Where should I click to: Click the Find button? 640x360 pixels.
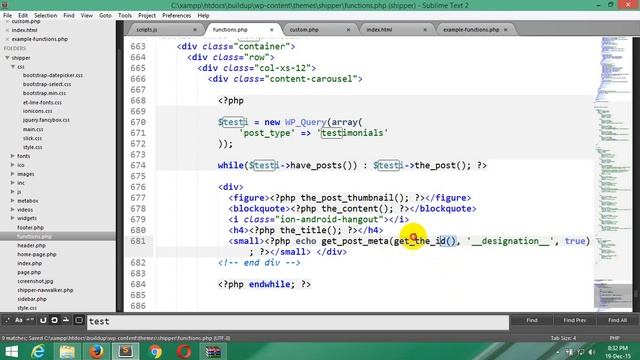point(532,320)
